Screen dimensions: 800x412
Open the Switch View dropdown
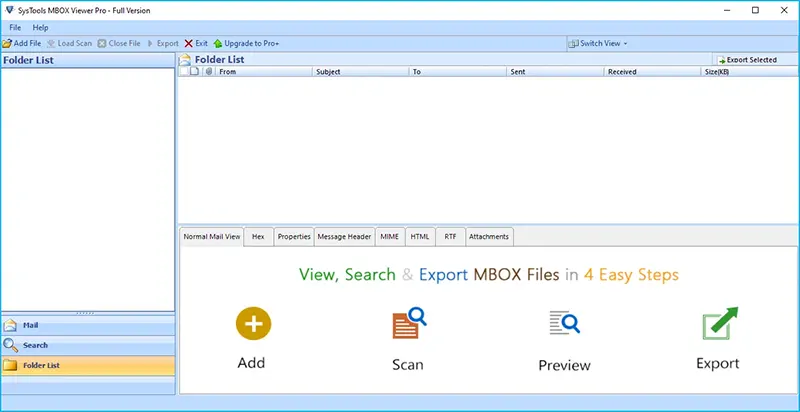click(x=597, y=43)
